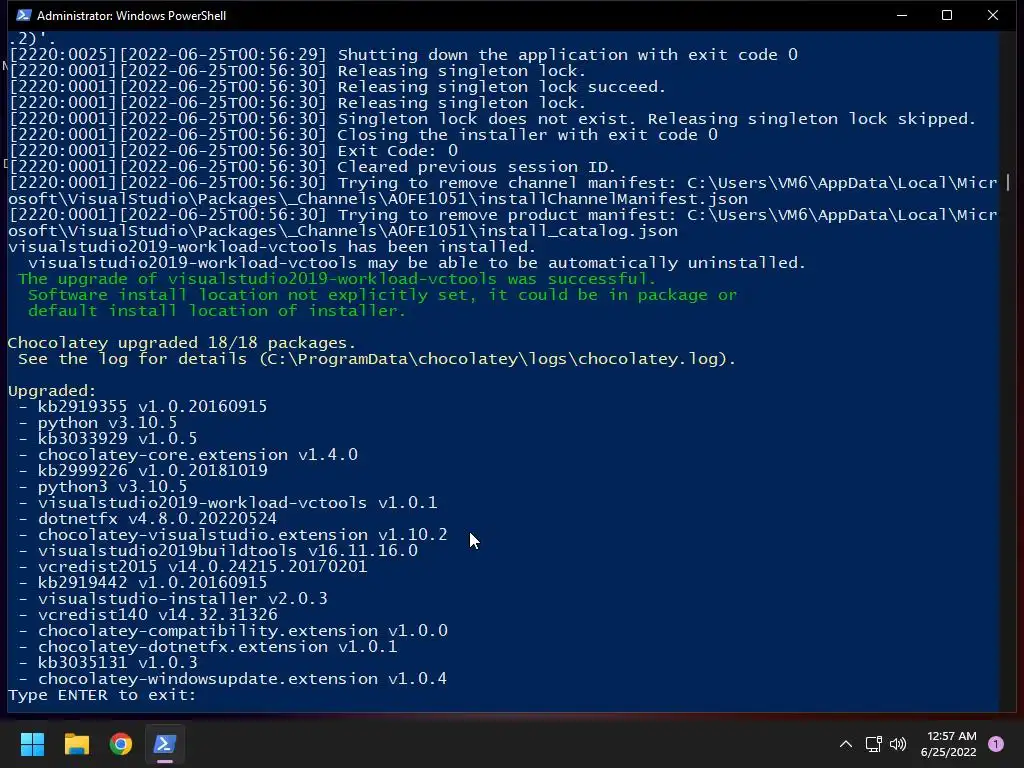
Task: Close the Administrator PowerShell window
Action: point(993,15)
